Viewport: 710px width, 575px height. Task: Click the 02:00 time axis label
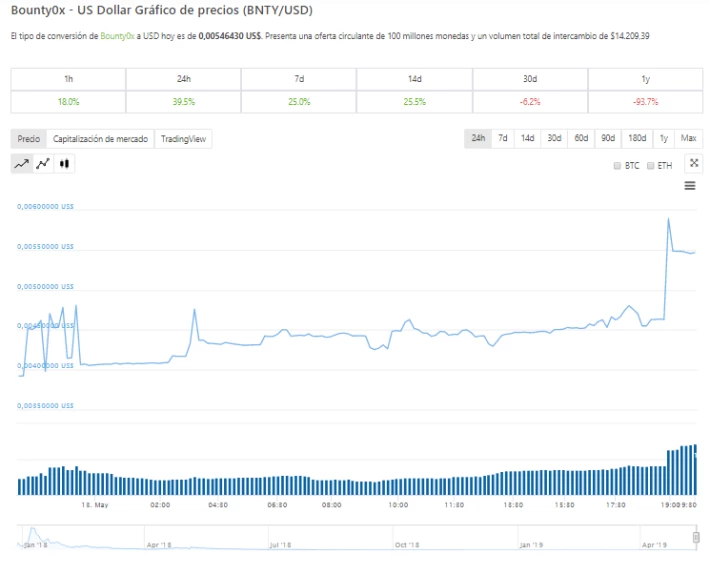point(160,505)
